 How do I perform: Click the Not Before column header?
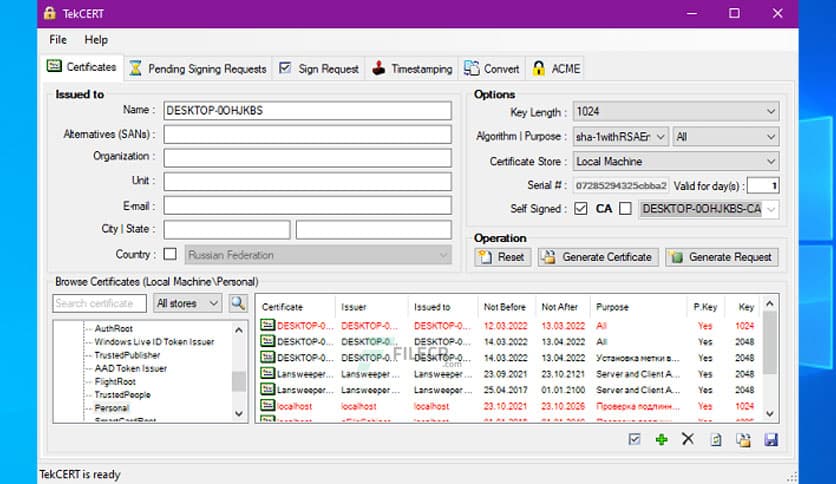pos(504,307)
